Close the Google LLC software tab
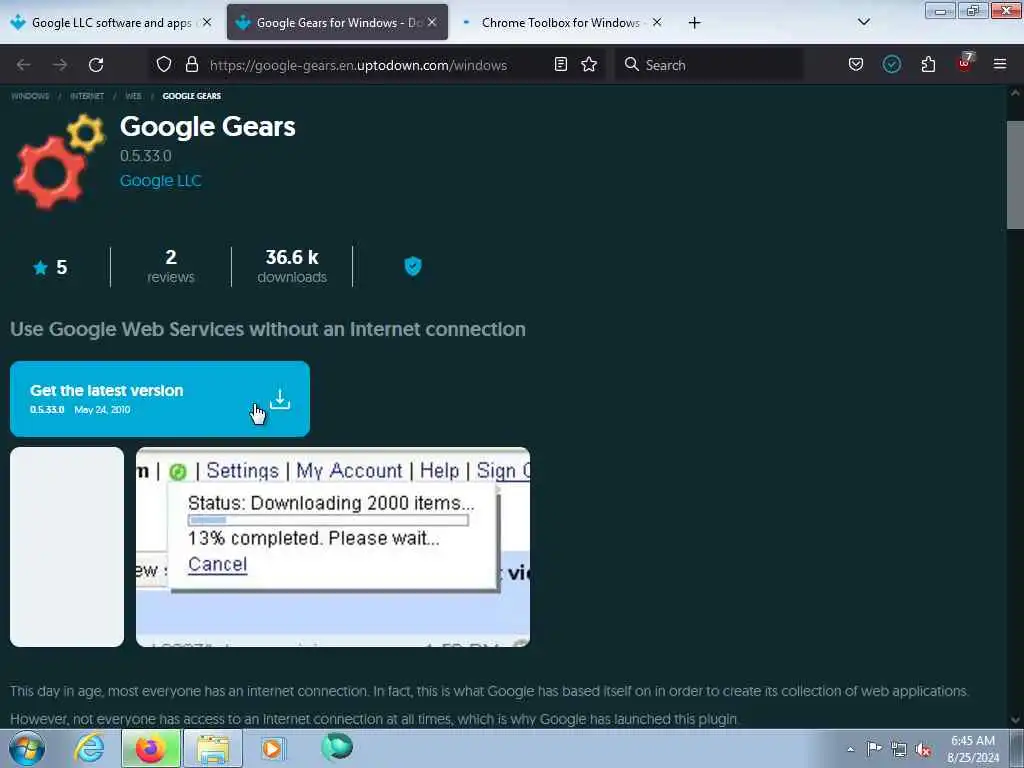 (x=207, y=23)
